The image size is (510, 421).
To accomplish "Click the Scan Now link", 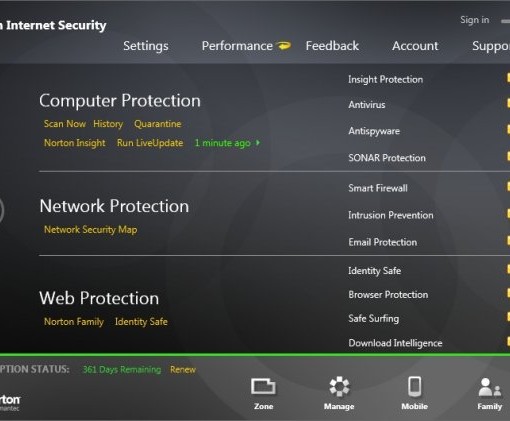I will [65, 124].
